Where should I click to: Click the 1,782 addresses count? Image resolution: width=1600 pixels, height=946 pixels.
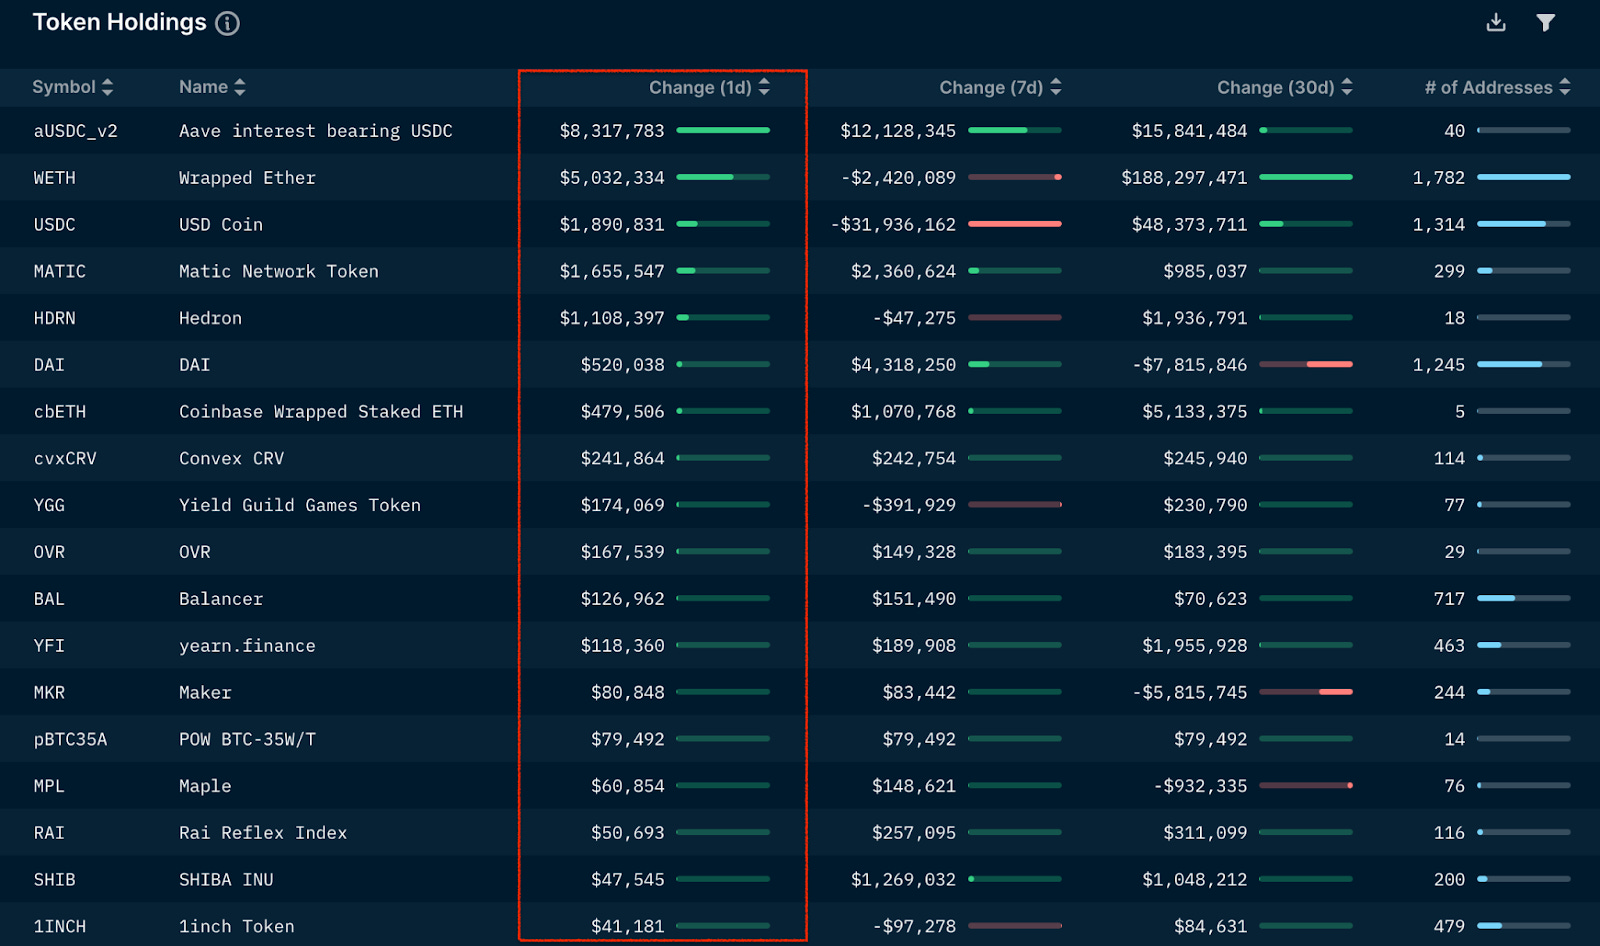[1439, 178]
